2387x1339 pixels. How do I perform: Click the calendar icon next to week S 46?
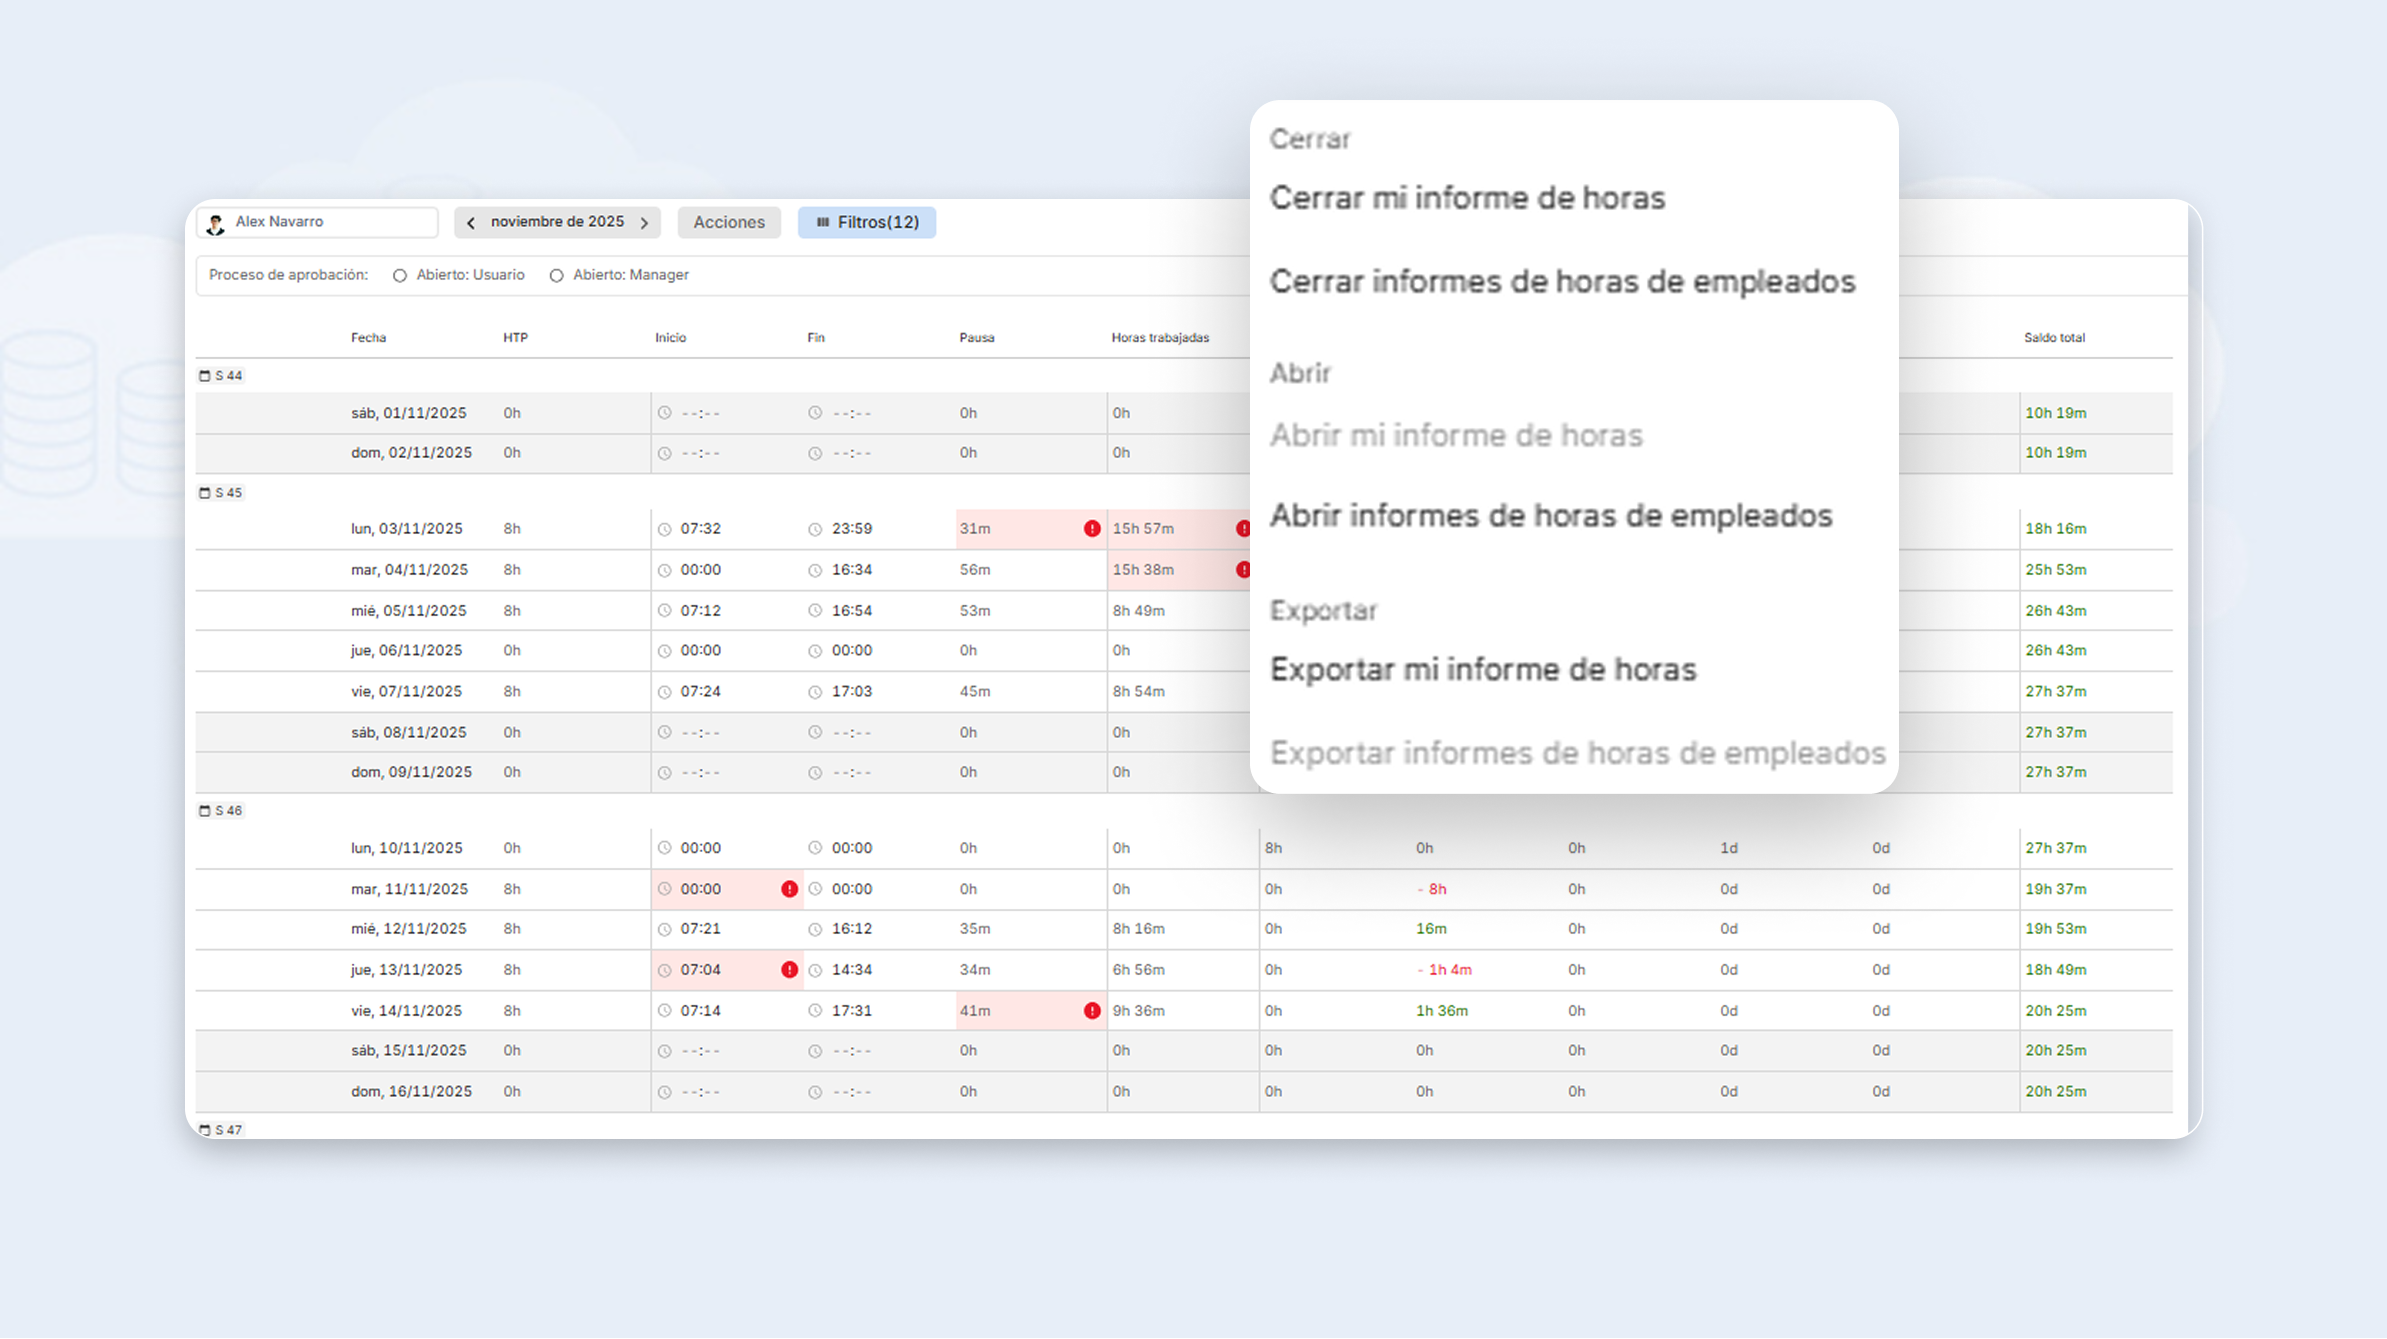click(205, 811)
